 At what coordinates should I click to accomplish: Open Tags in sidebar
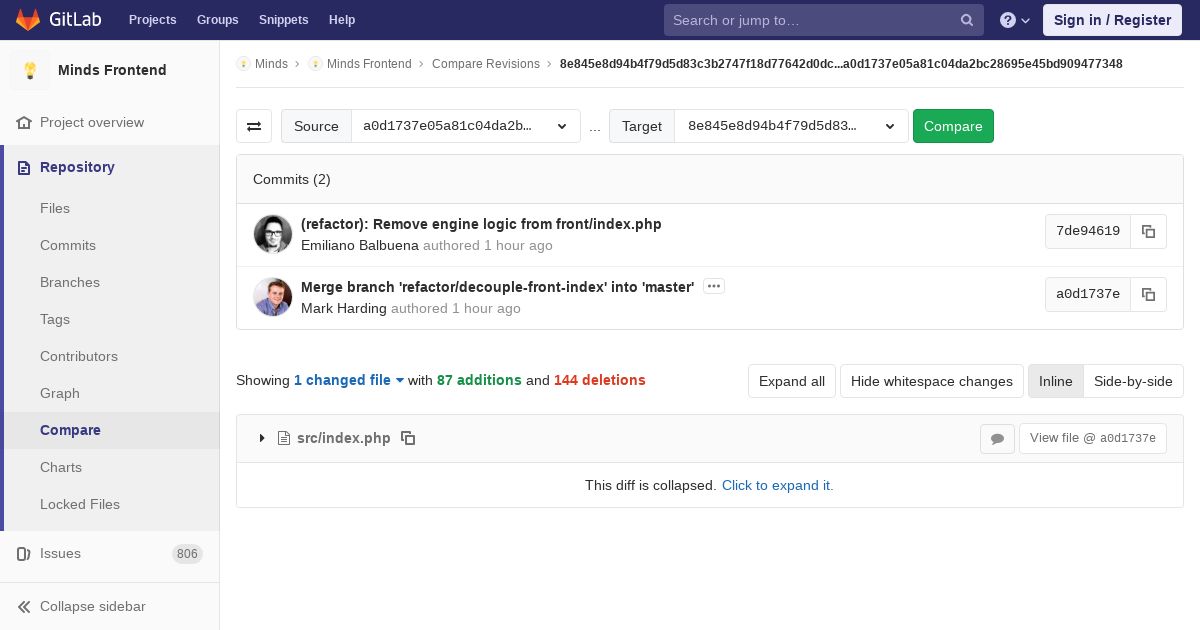55,319
